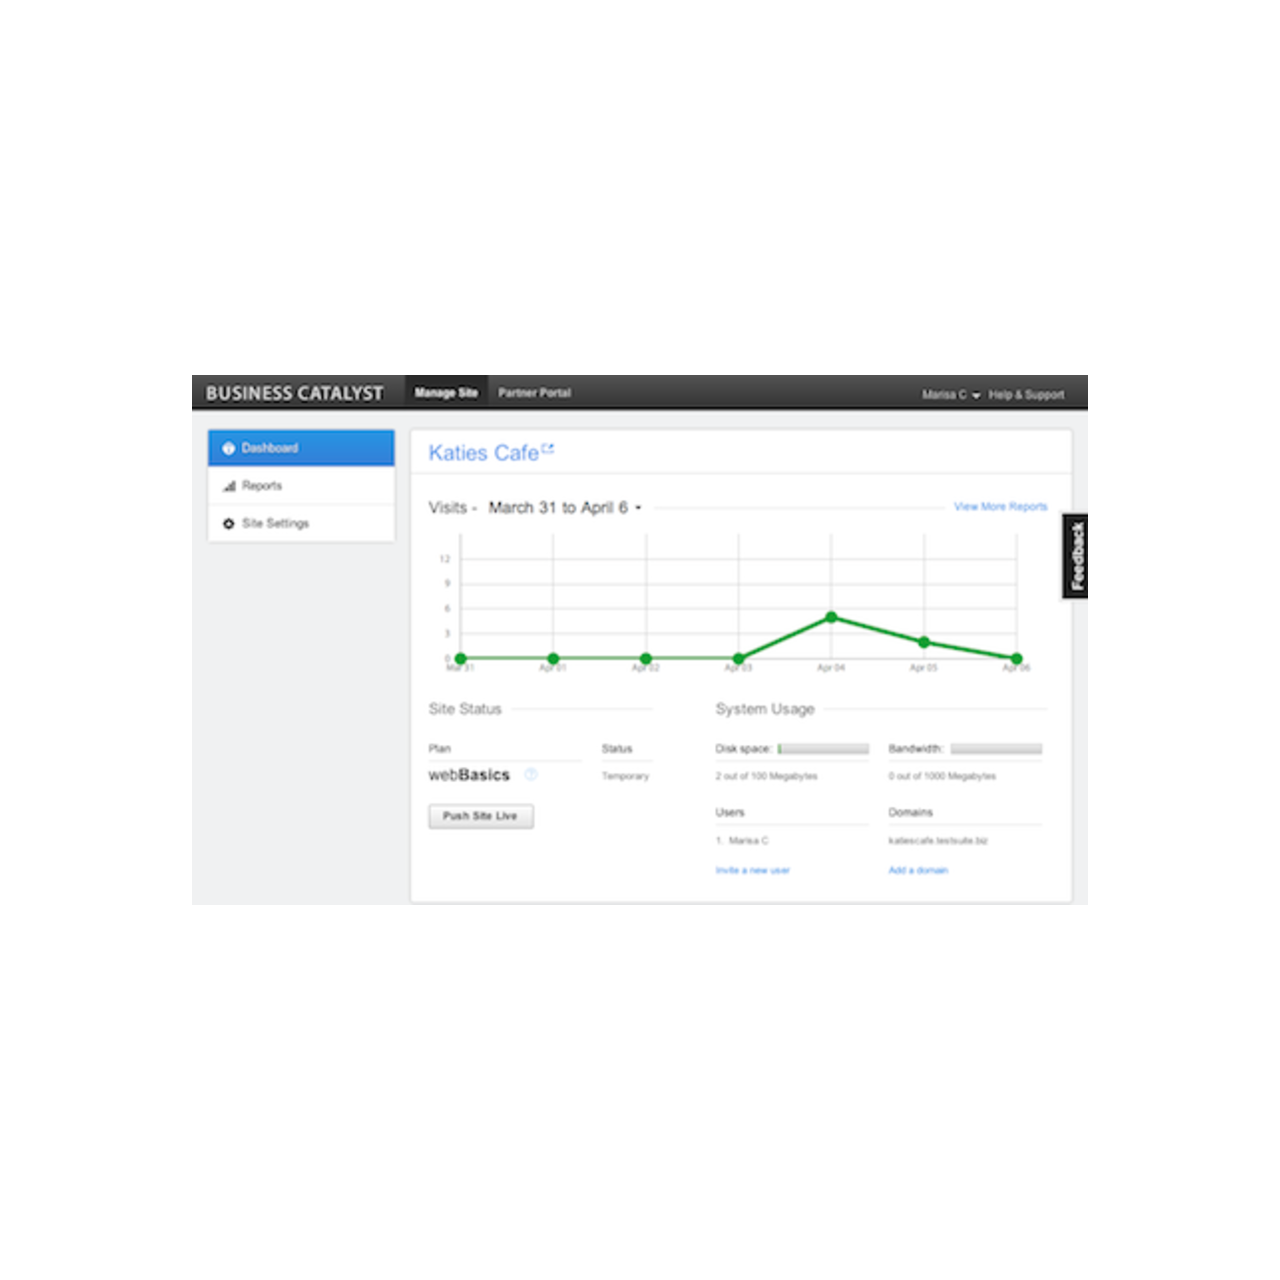
Task: Open Site Settings via its gear icon
Action: 228,523
